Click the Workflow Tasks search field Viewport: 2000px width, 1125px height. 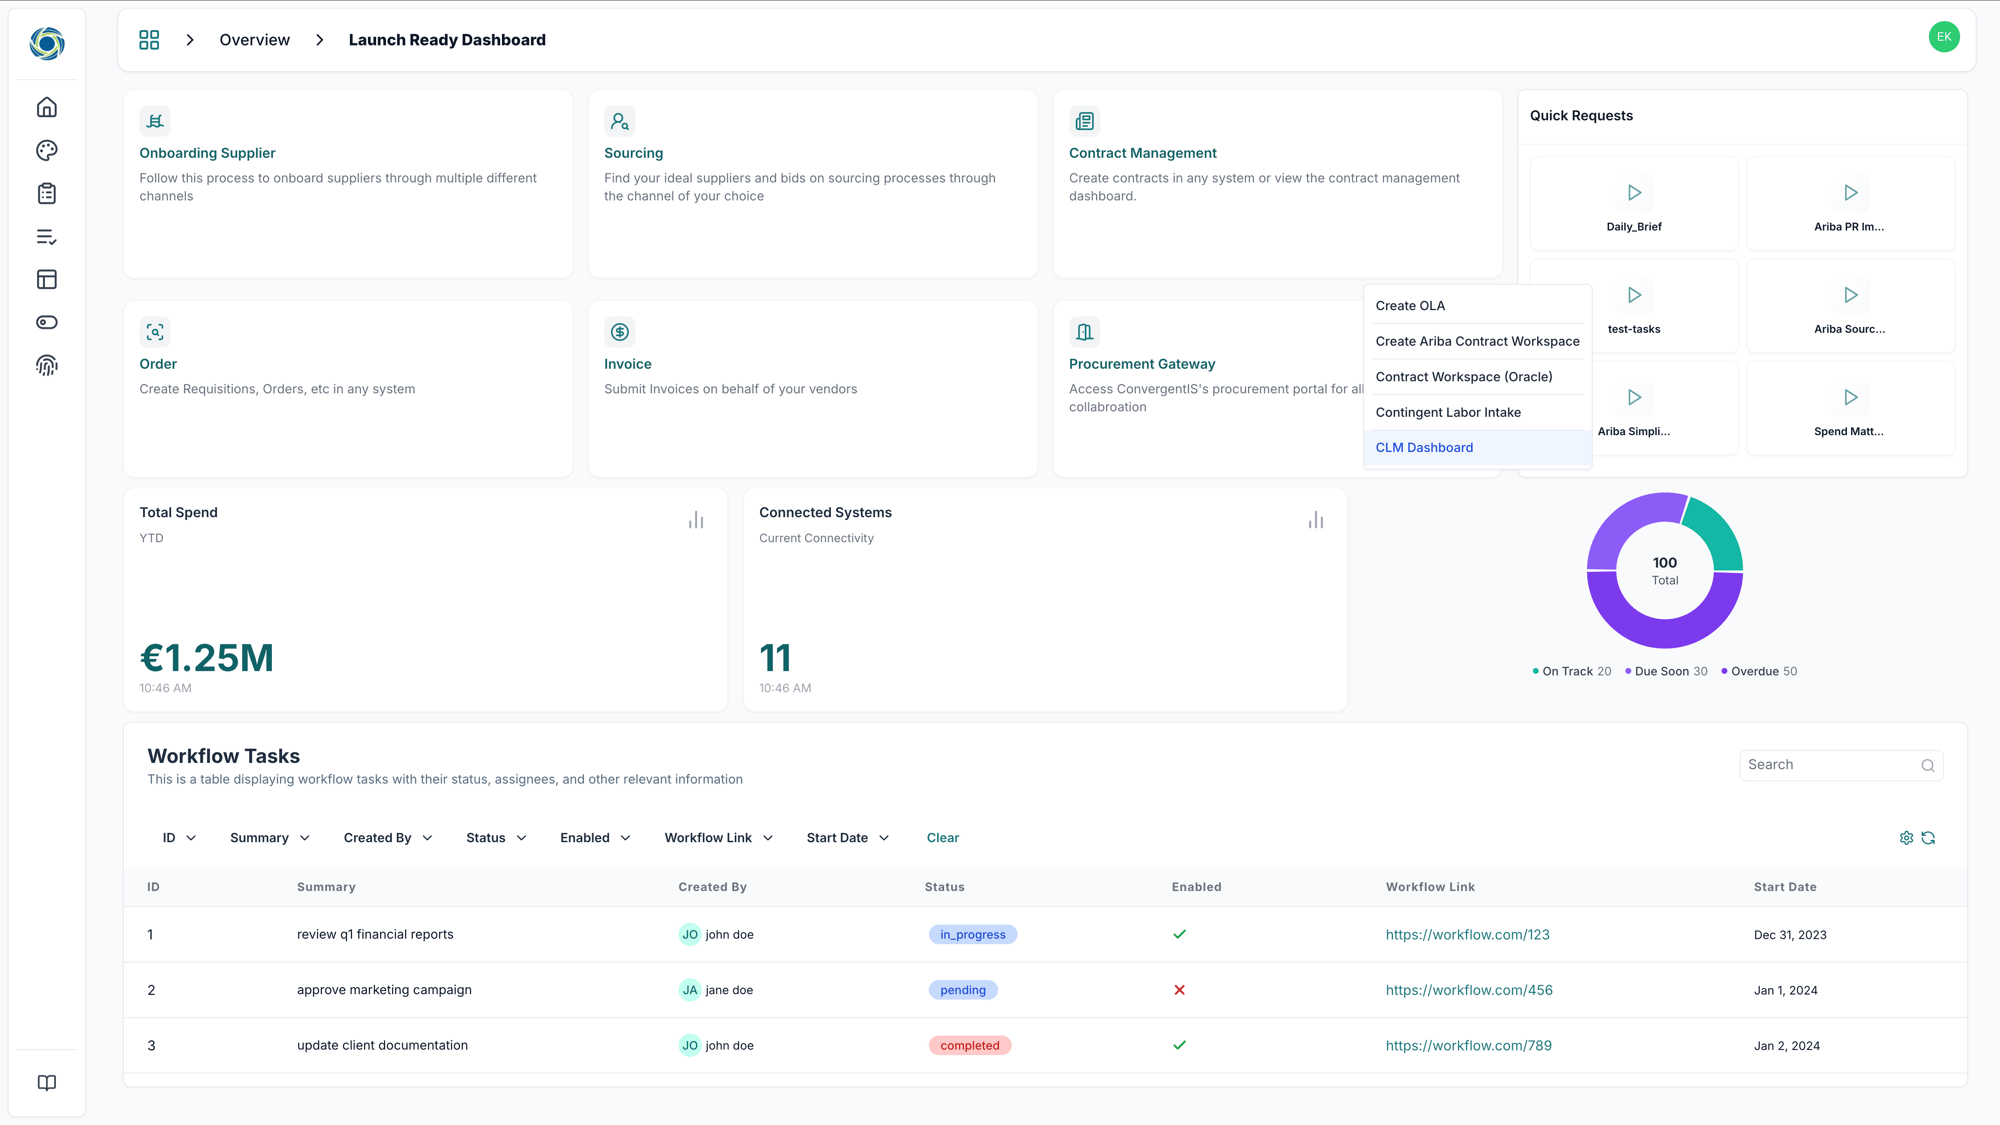(1828, 765)
